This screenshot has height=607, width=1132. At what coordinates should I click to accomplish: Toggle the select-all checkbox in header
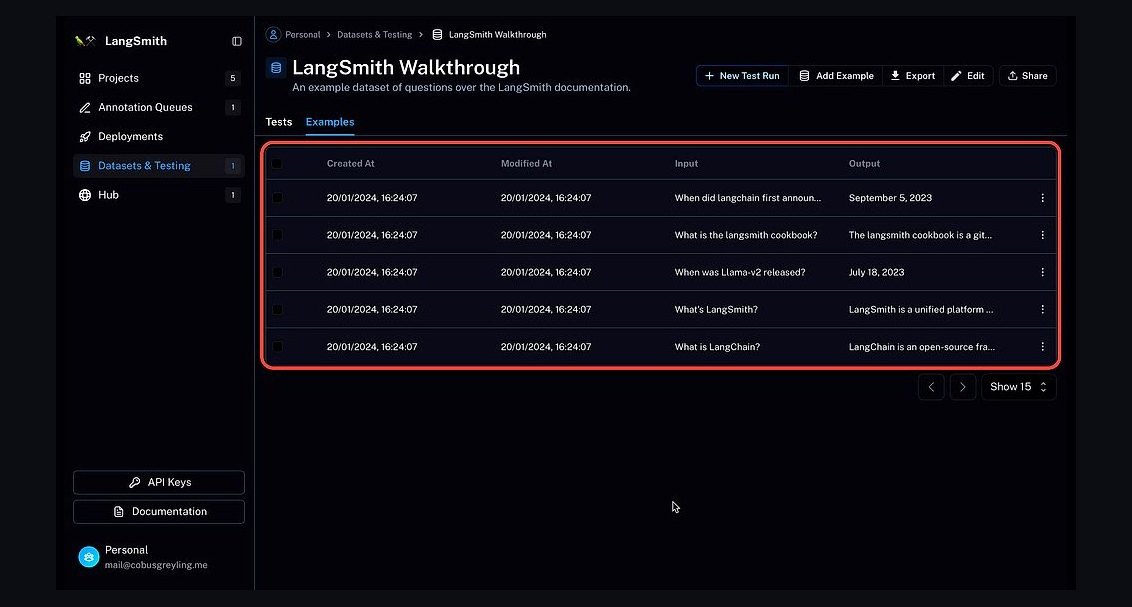277,164
